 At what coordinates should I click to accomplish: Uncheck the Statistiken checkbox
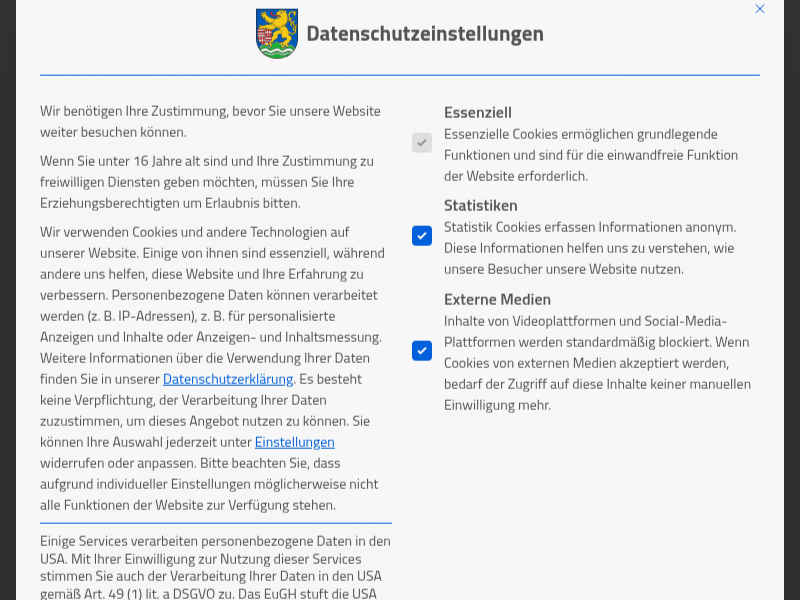click(422, 236)
